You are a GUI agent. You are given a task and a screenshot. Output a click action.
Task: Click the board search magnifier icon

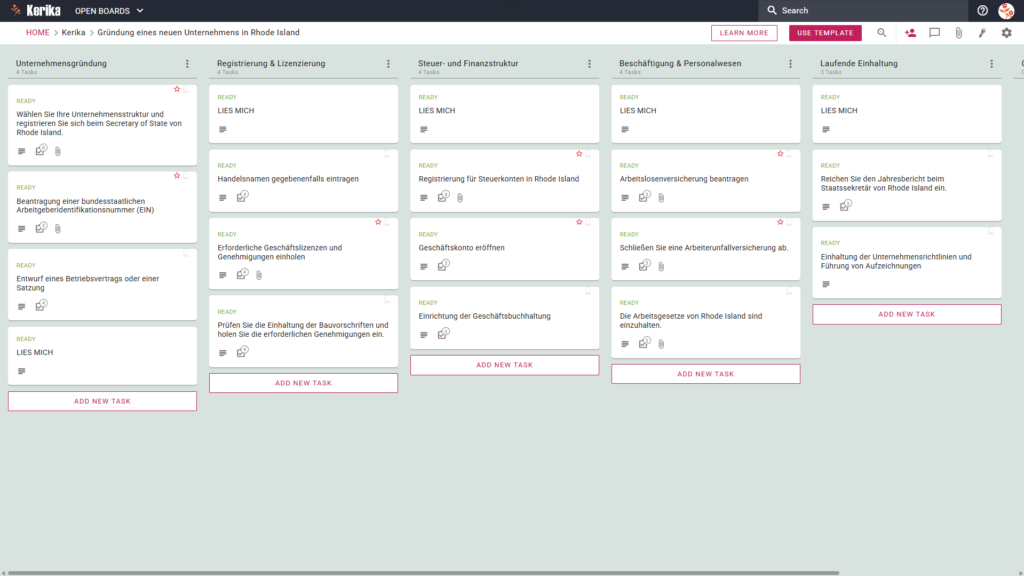click(x=882, y=33)
